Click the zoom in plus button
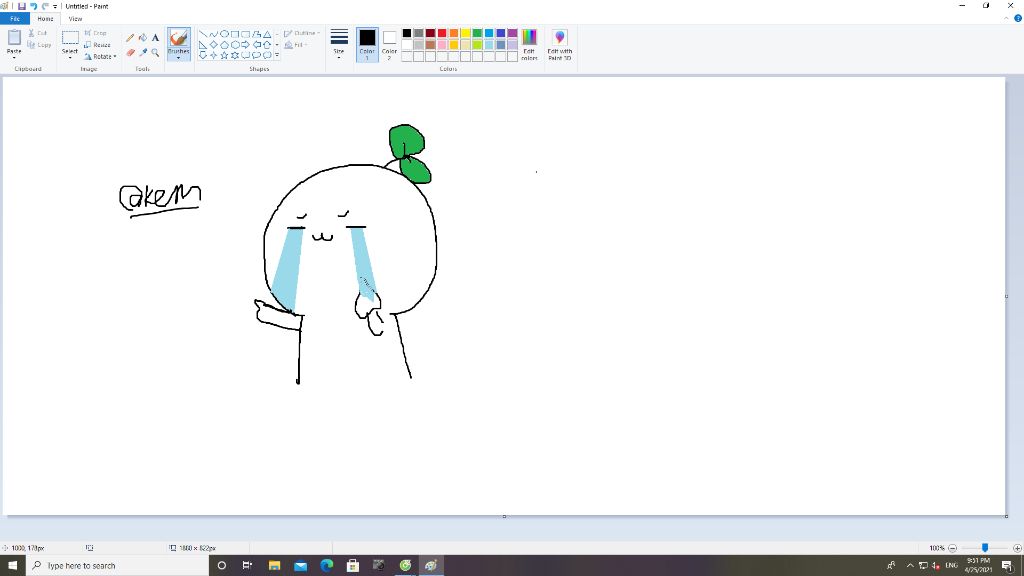 click(1017, 548)
